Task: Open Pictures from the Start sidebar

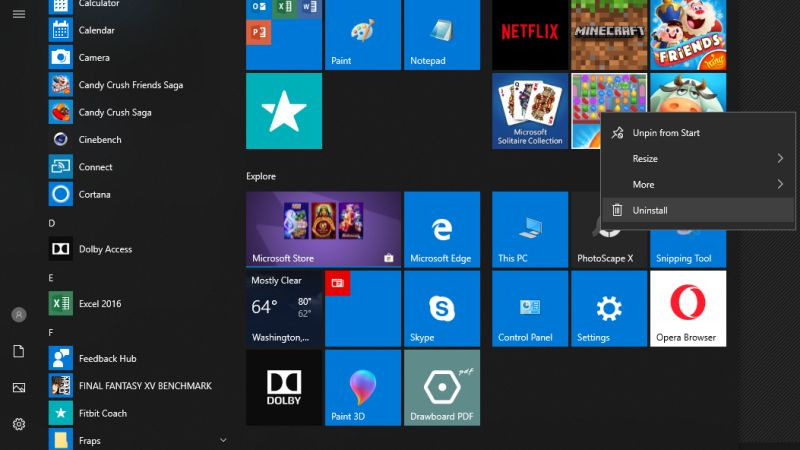Action: tap(19, 388)
